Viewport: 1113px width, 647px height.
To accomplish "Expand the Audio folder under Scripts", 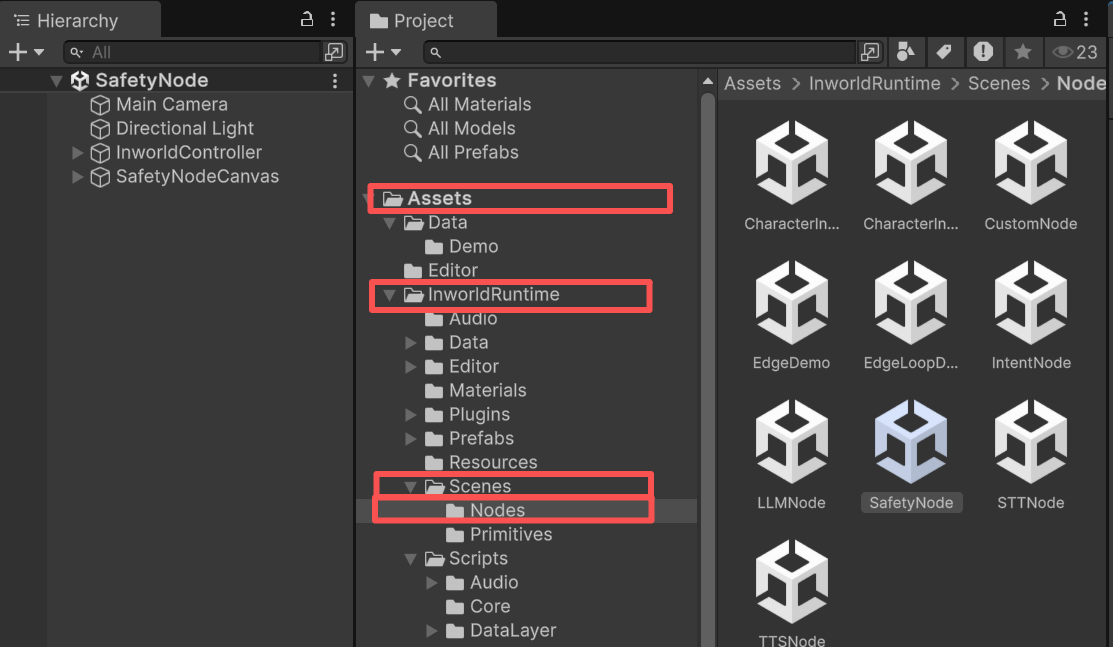I will tap(431, 583).
